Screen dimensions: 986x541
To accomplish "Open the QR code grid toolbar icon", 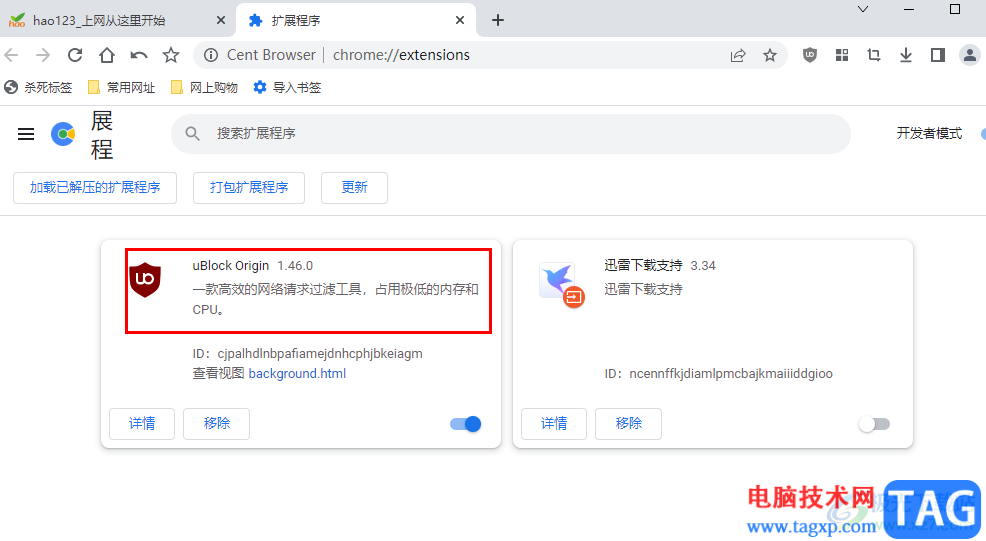I will pyautogui.click(x=842, y=55).
